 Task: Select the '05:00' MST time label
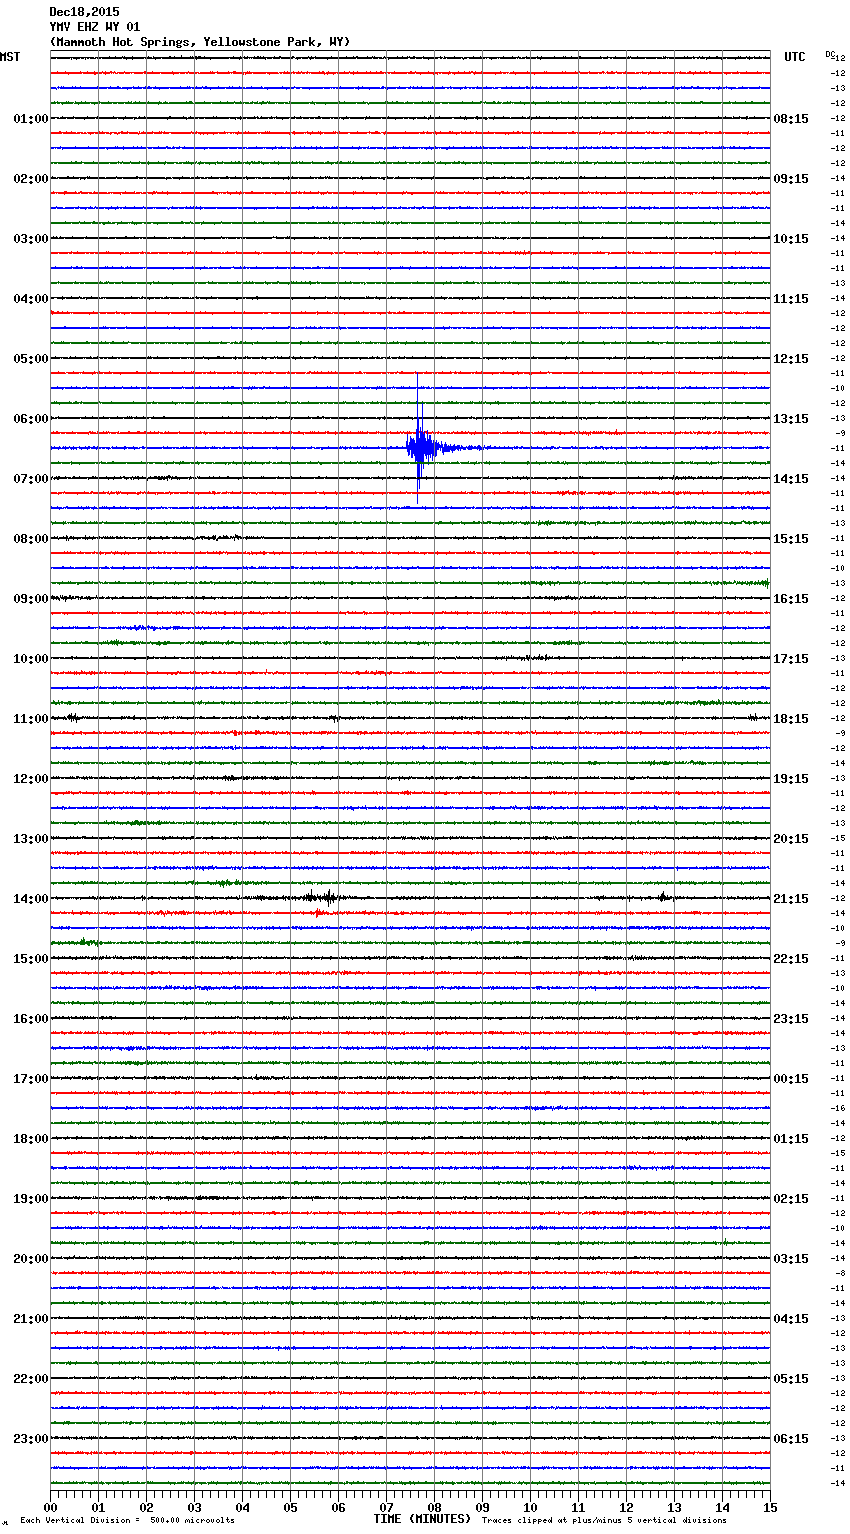[x=31, y=359]
